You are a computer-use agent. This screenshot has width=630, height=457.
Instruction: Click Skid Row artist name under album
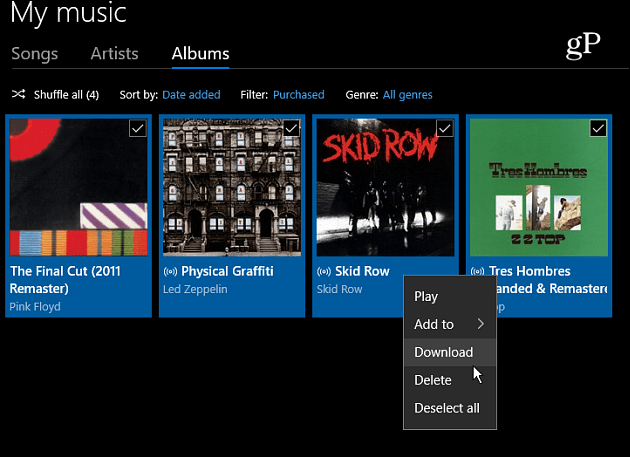coord(340,289)
